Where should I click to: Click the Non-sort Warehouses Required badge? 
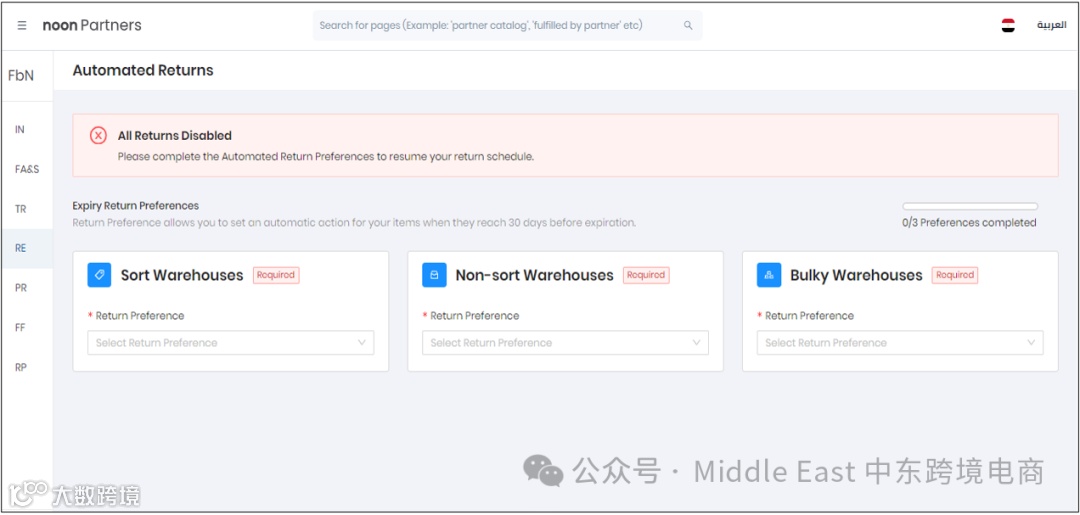(646, 275)
